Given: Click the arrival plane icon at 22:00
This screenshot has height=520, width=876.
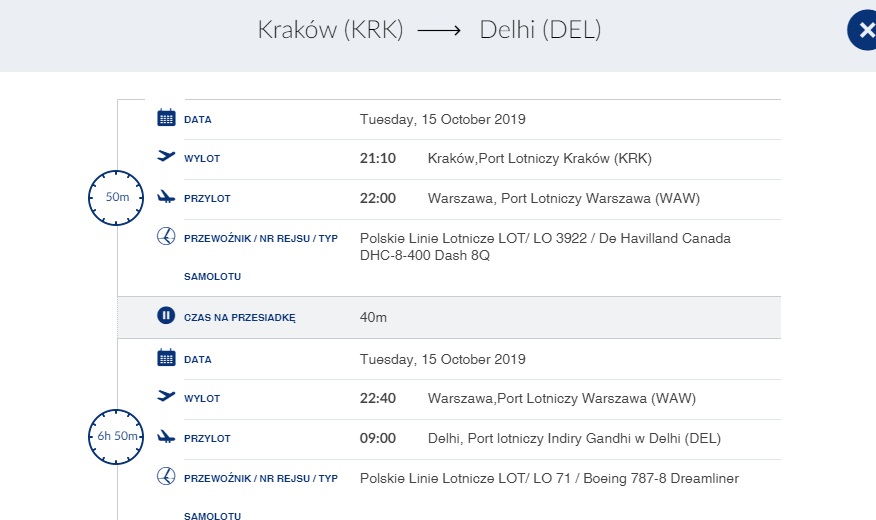Looking at the screenshot, I should (166, 197).
